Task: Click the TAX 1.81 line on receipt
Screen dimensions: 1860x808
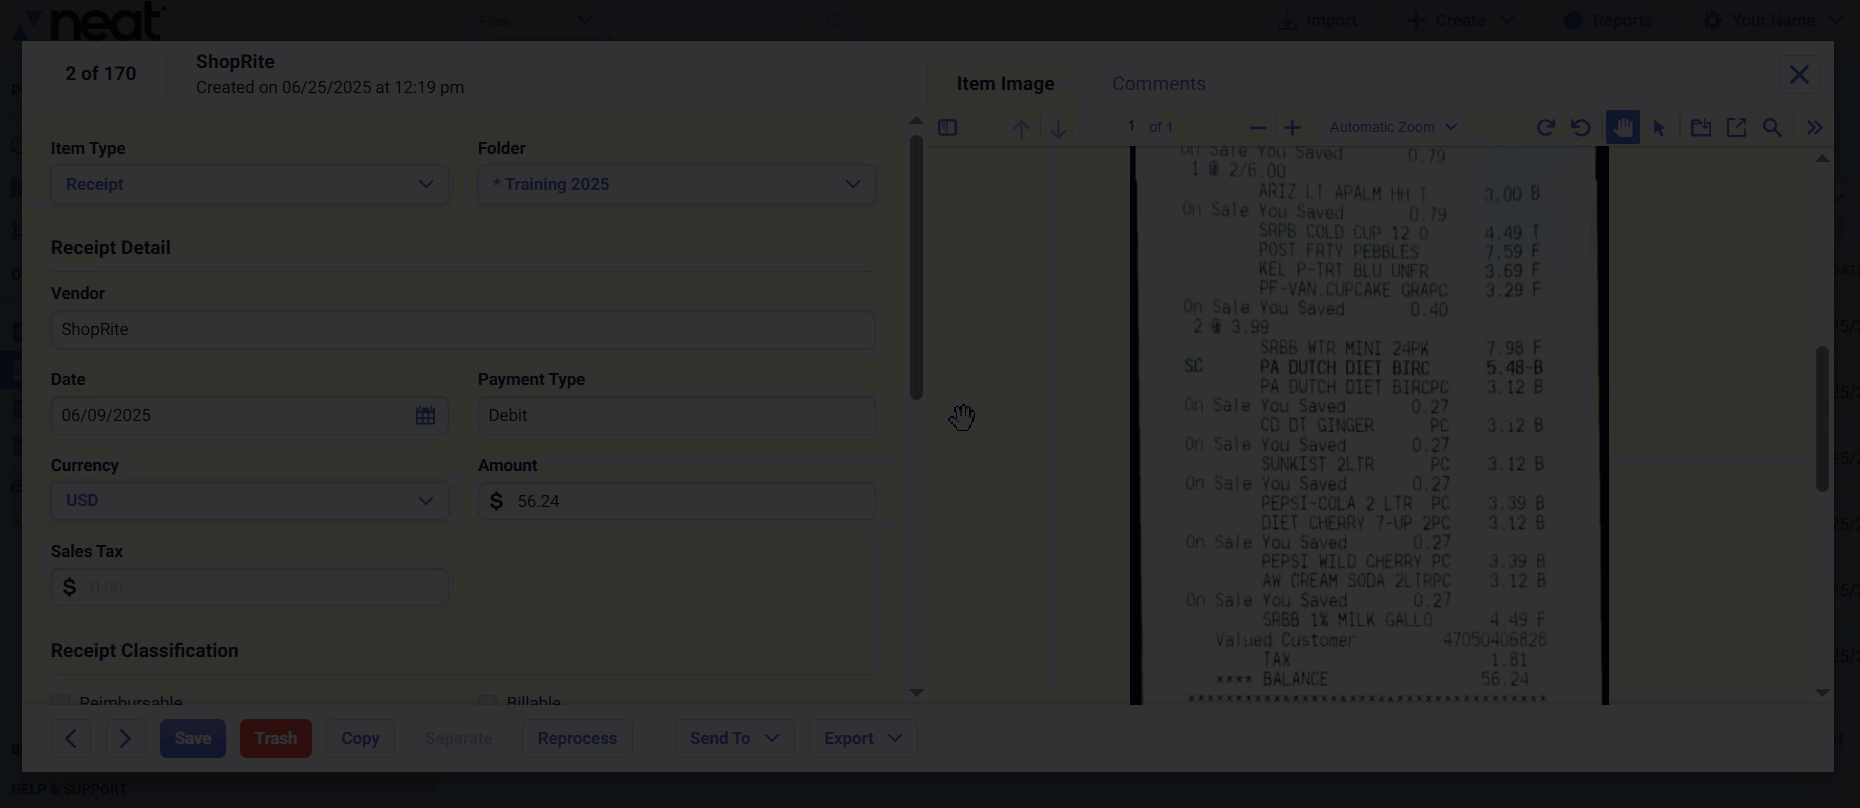Action: pos(1395,660)
